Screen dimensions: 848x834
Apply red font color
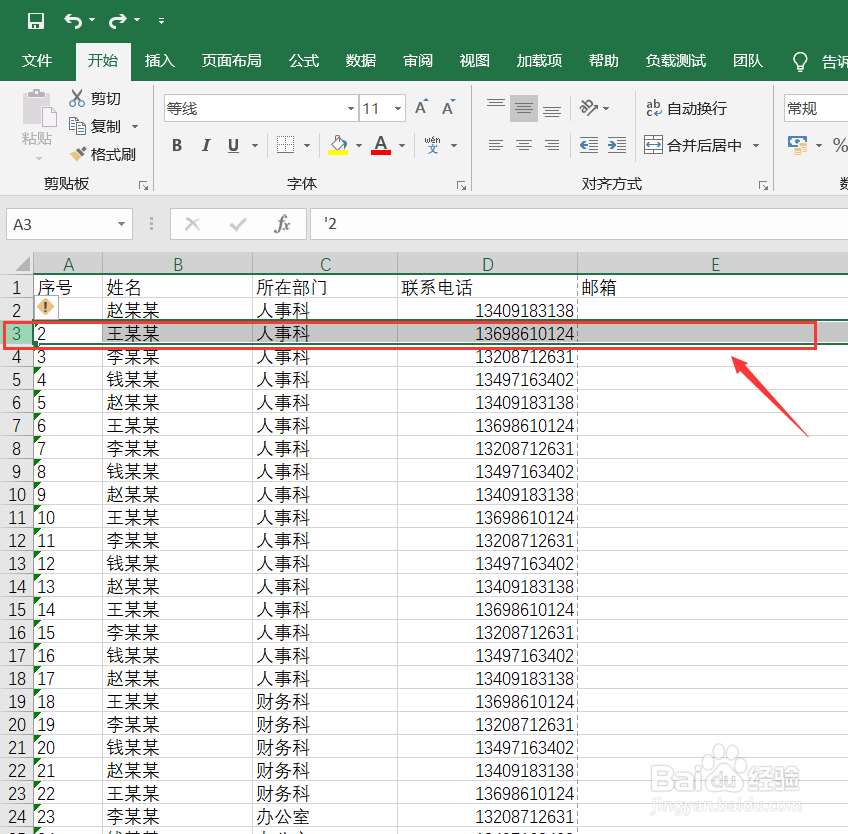381,145
